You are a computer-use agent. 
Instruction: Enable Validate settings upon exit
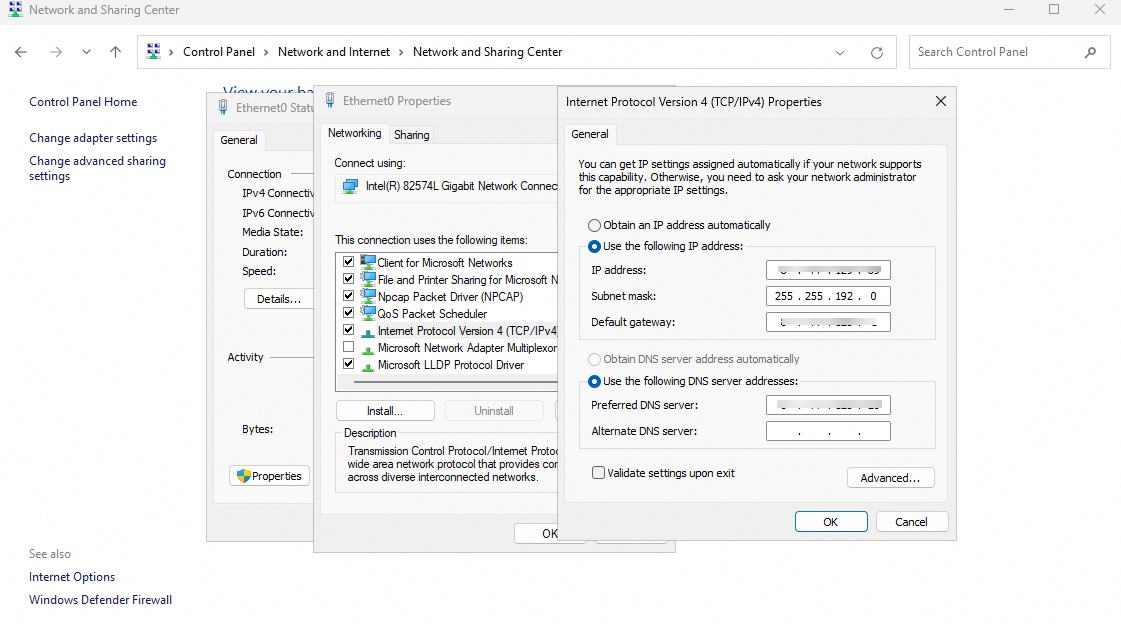click(598, 472)
